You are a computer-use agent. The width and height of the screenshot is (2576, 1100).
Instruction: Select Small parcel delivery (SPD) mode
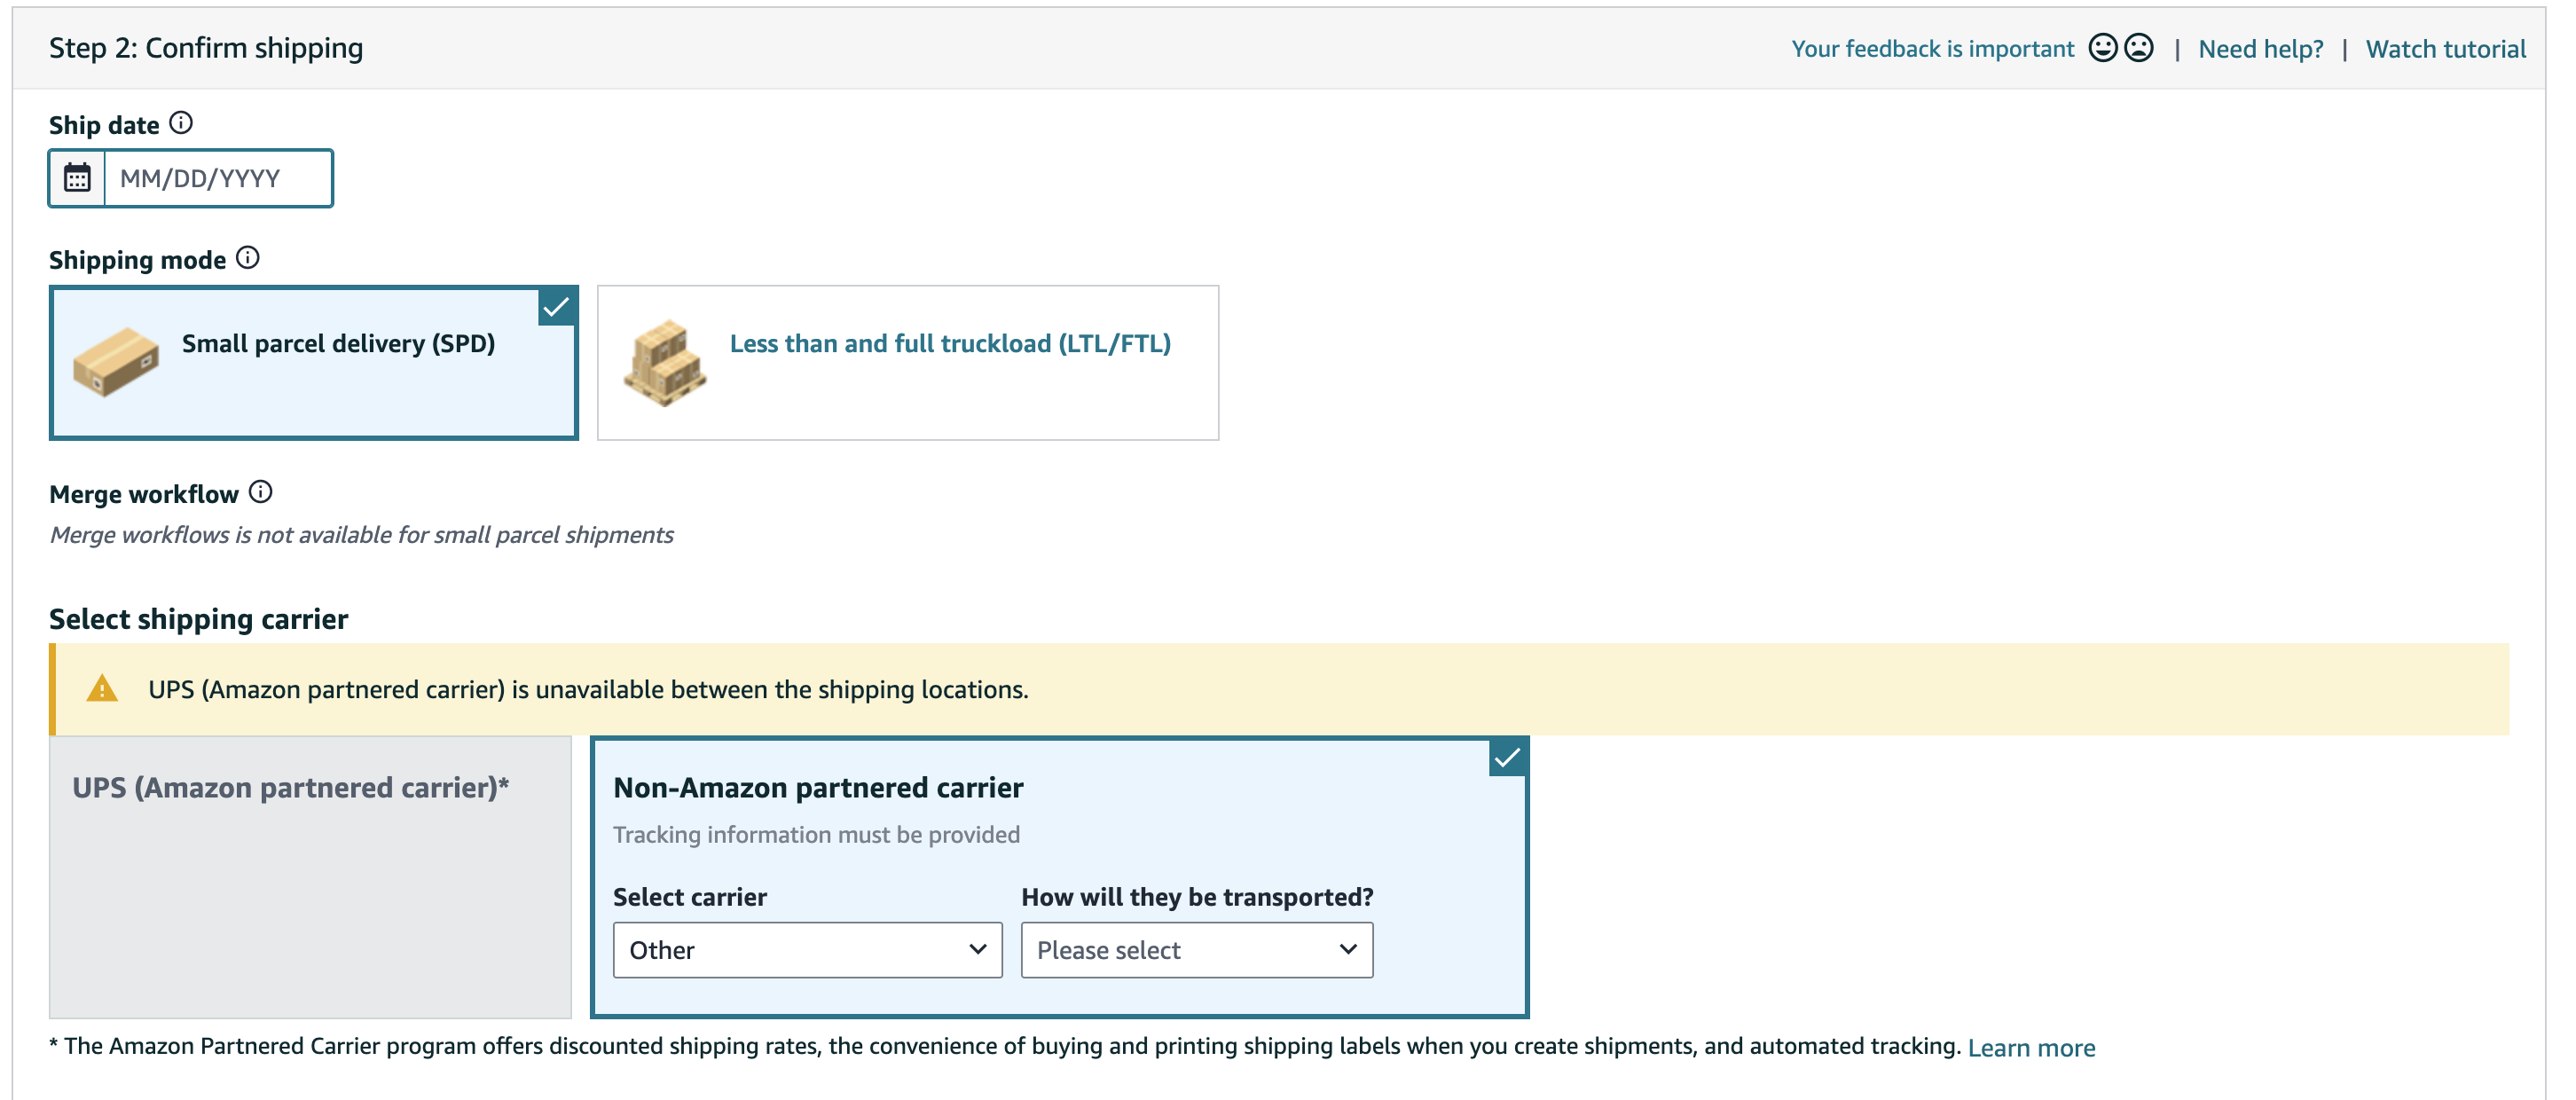point(314,363)
